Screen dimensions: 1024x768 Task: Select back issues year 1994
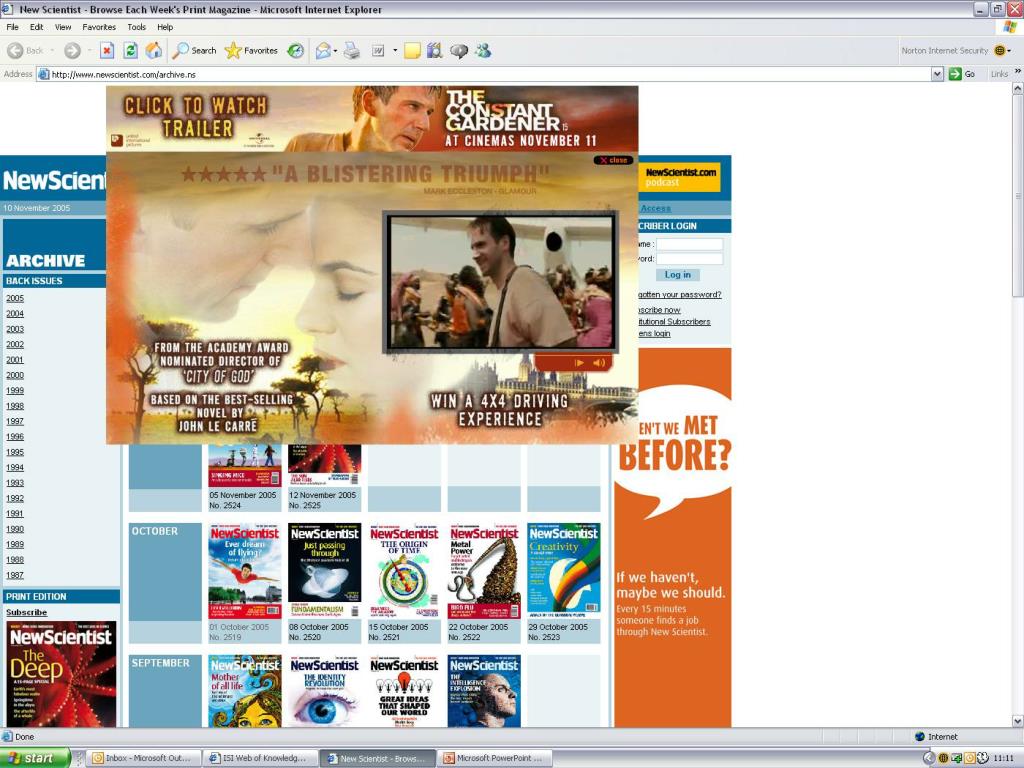15,468
